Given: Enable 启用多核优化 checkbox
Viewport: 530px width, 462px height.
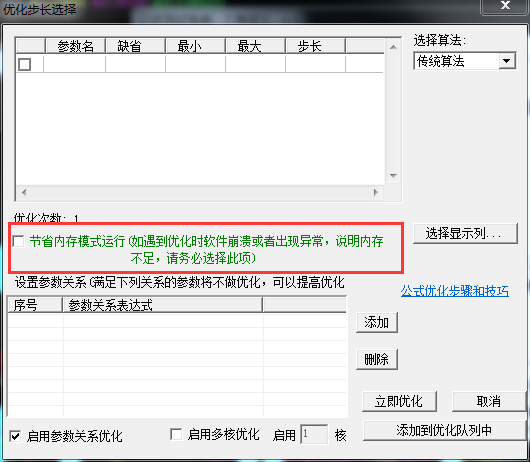Looking at the screenshot, I should pyautogui.click(x=176, y=434).
